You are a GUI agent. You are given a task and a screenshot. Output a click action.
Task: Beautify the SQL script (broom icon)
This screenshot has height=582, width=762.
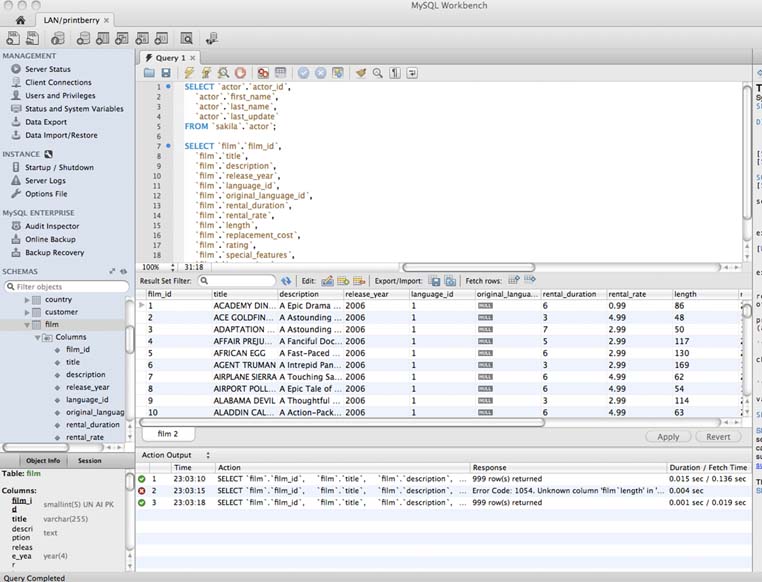coord(361,73)
